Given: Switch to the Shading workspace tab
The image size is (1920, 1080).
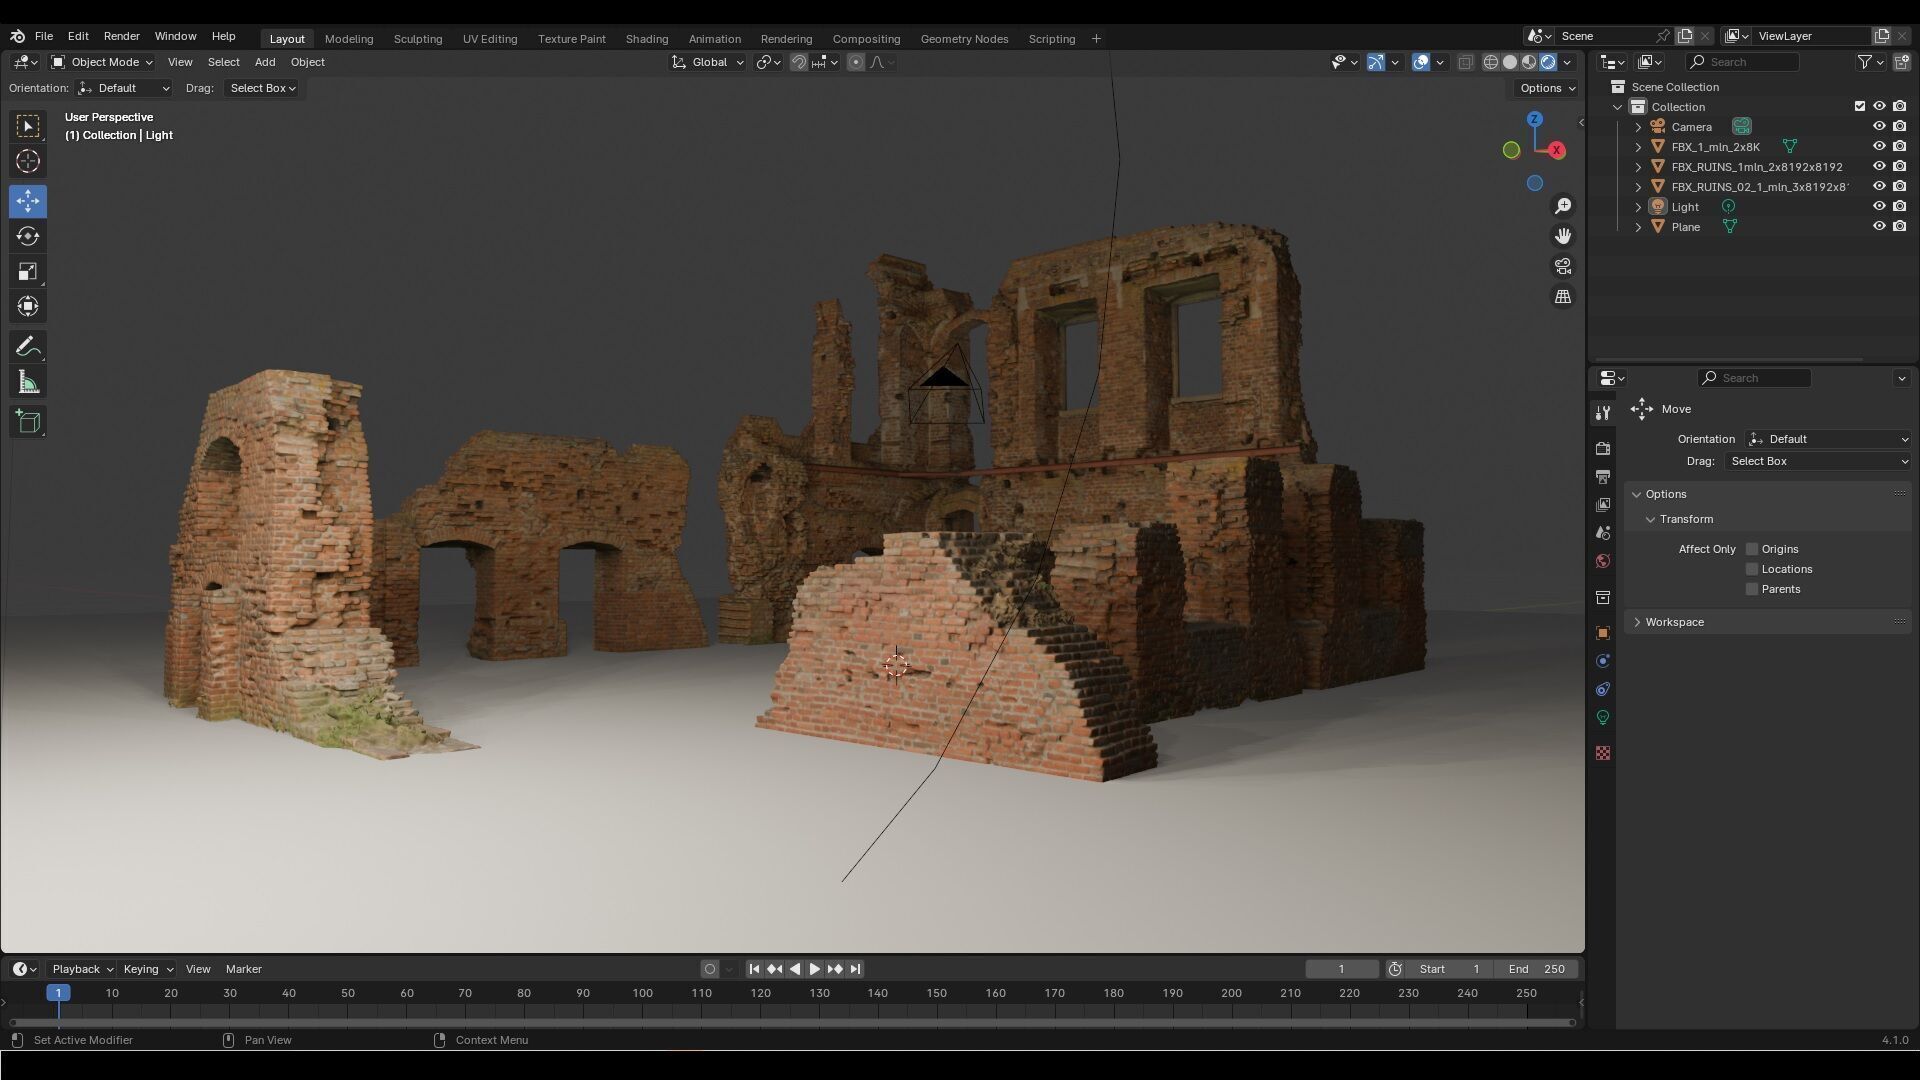Looking at the screenshot, I should click(647, 39).
